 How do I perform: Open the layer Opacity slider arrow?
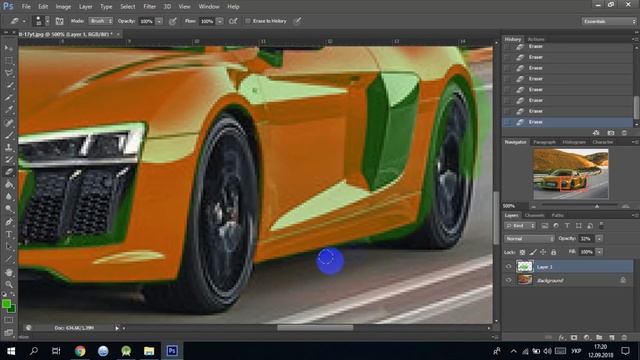pyautogui.click(x=599, y=239)
